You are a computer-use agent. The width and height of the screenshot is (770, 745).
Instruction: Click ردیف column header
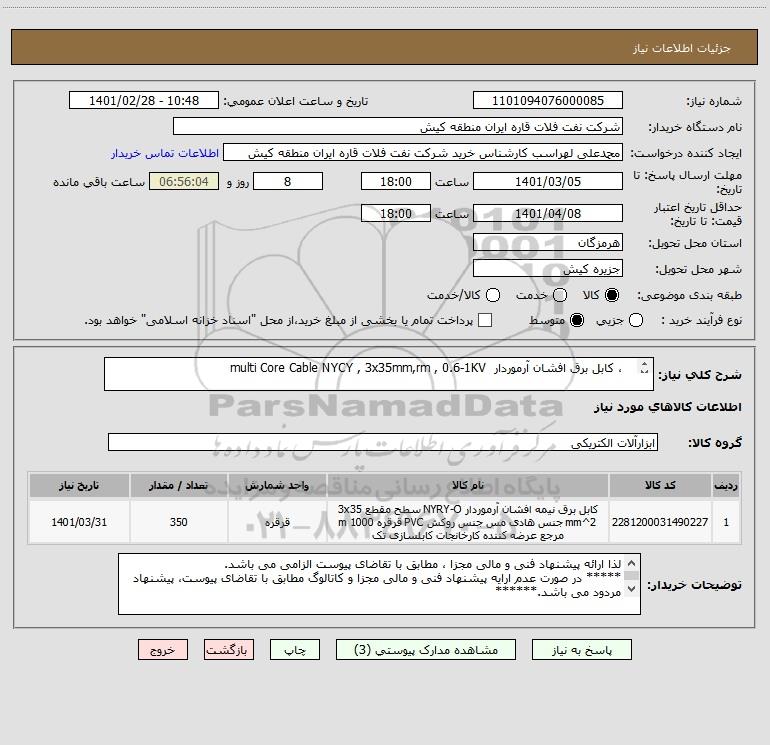tap(726, 485)
